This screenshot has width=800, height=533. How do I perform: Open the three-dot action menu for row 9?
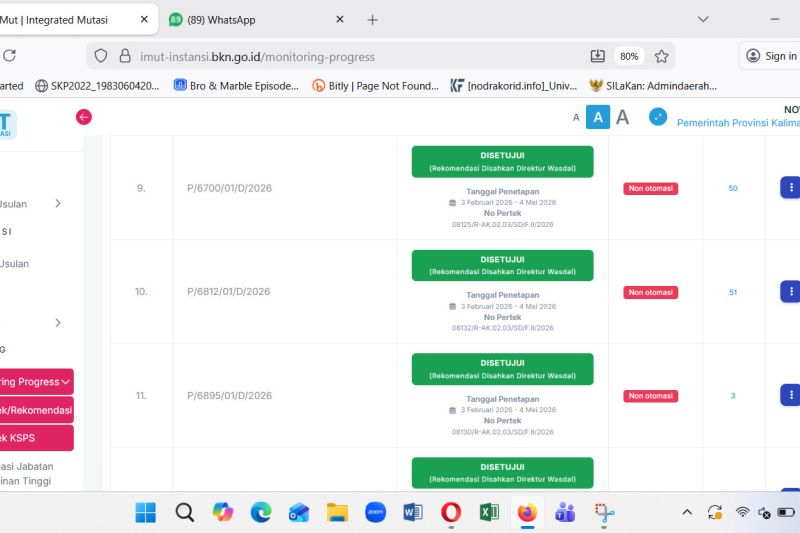point(791,188)
